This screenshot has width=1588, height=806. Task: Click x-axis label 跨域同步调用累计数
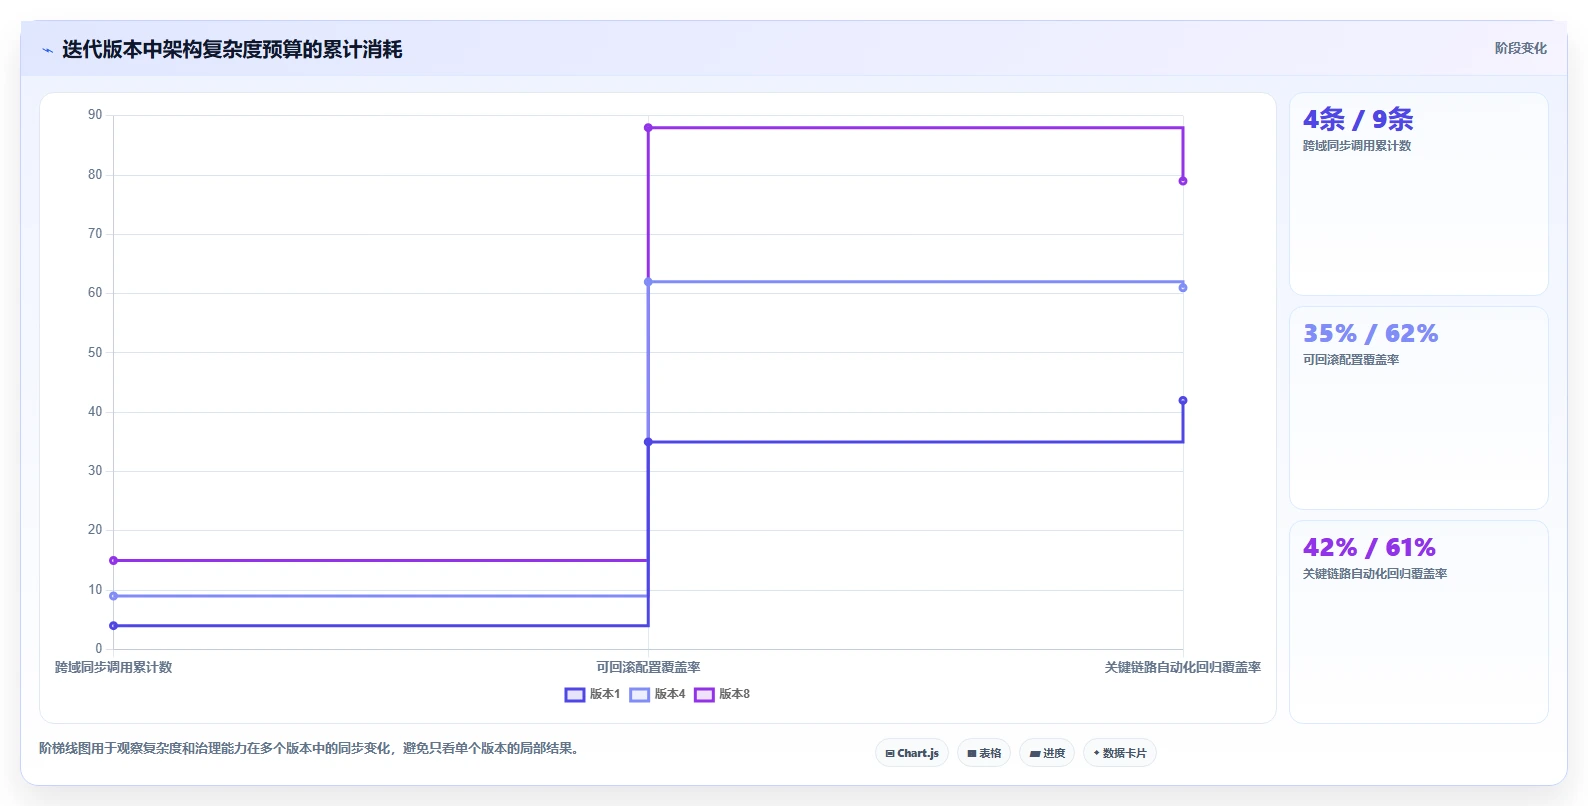[x=114, y=667]
